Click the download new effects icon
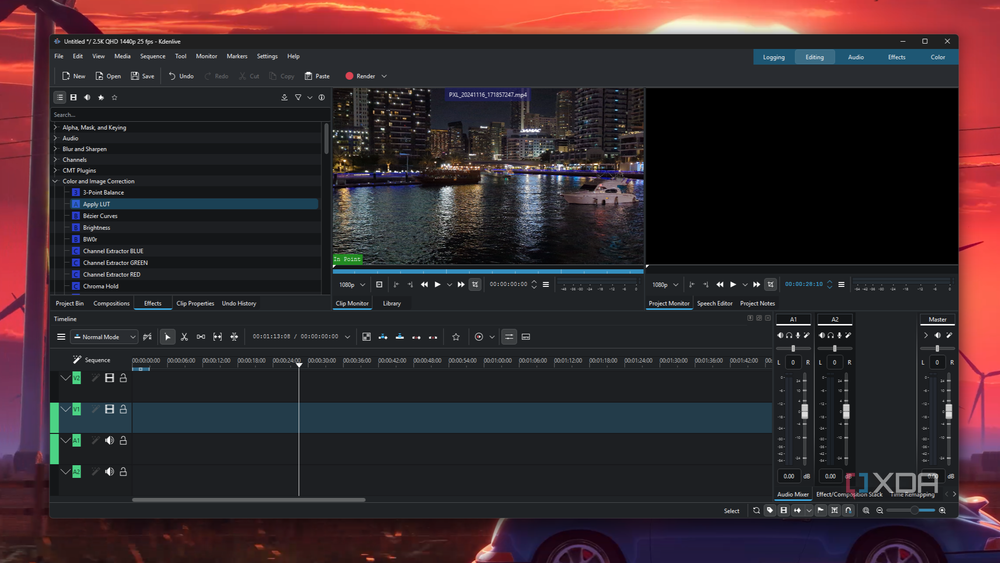The height and width of the screenshot is (563, 1000). [x=284, y=98]
